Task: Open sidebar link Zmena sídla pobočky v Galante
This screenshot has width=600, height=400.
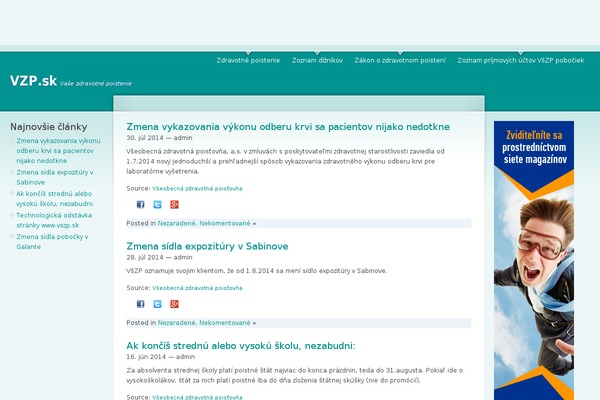Action: click(52, 242)
